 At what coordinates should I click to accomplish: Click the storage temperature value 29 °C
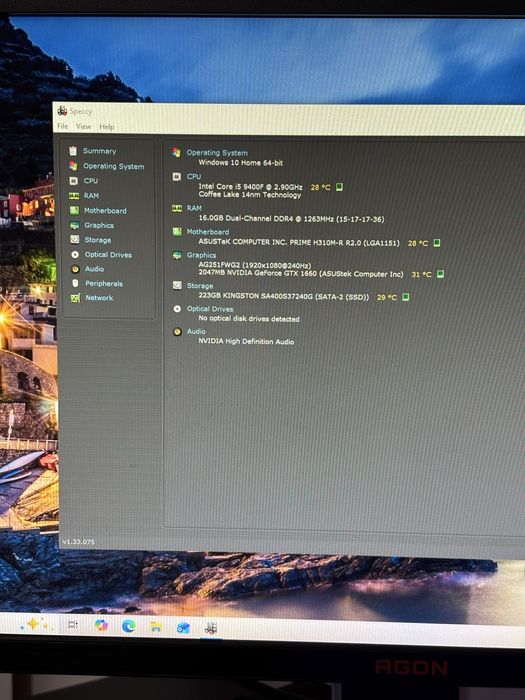(x=387, y=297)
